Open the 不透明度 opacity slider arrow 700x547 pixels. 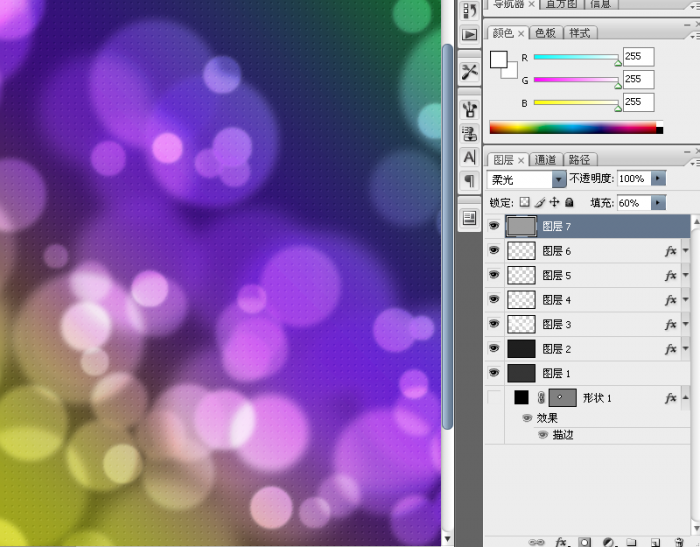coord(657,179)
